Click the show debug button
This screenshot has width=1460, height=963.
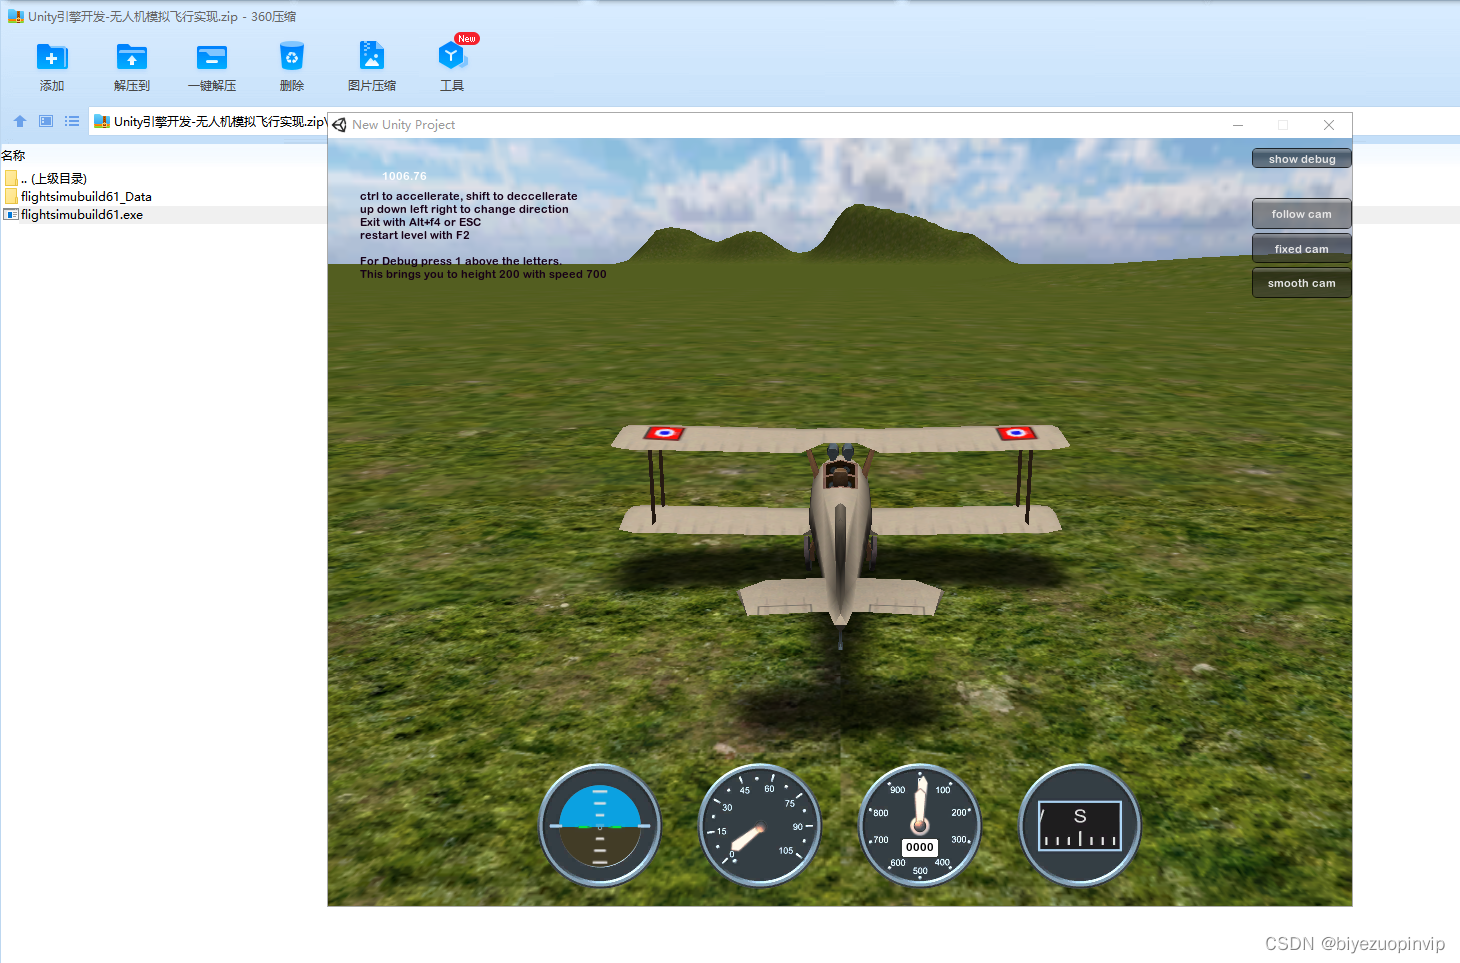pos(1302,159)
